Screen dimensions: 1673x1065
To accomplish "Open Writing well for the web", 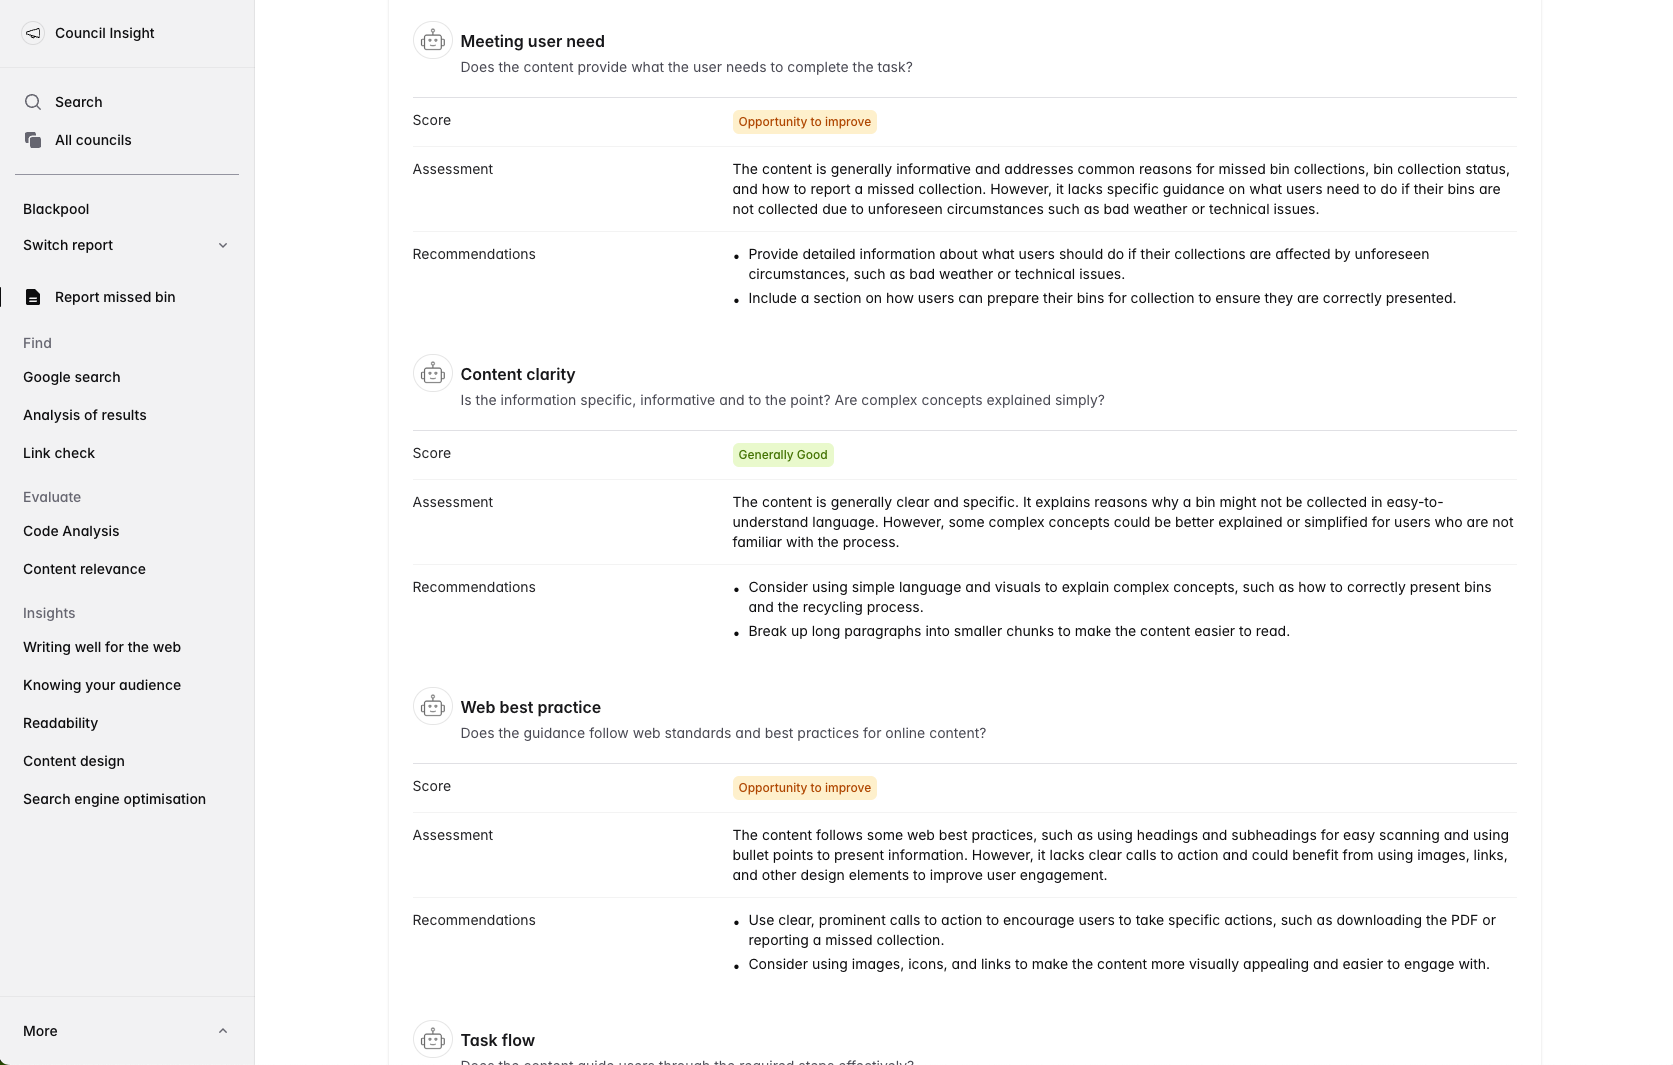I will point(102,647).
